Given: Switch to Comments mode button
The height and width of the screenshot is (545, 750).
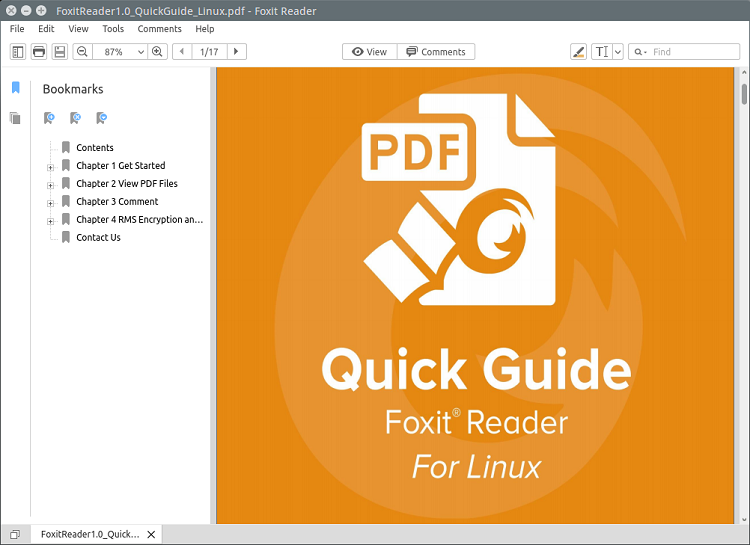Looking at the screenshot, I should pyautogui.click(x=436, y=51).
